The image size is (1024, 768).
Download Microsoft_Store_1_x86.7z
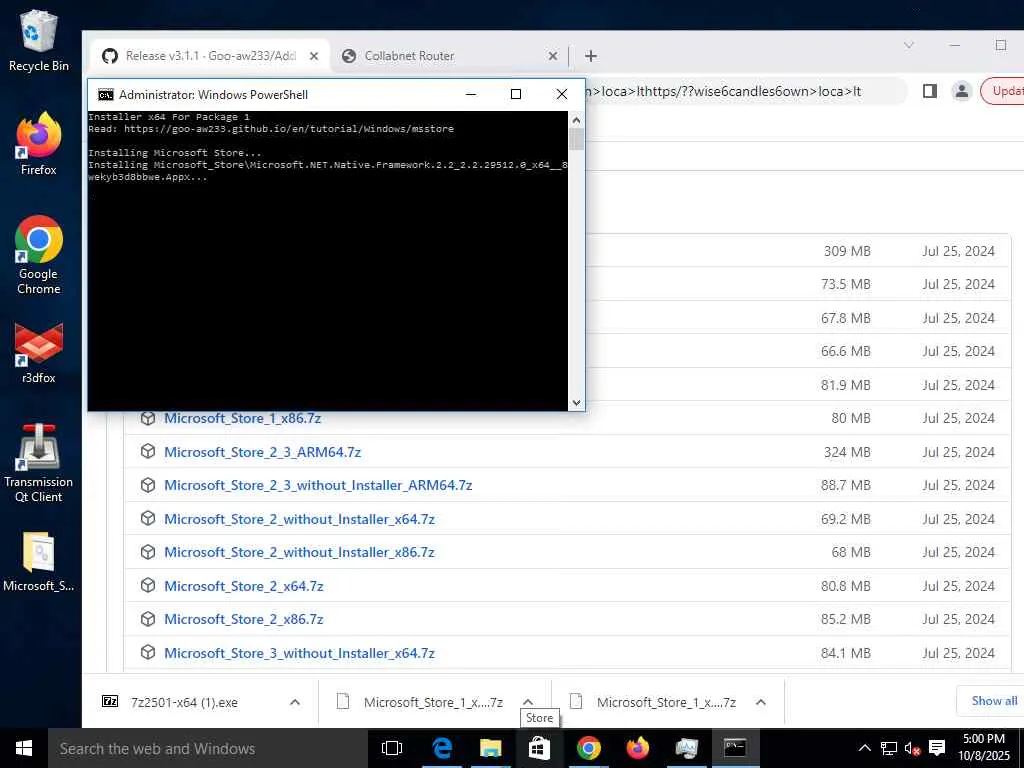coord(242,418)
